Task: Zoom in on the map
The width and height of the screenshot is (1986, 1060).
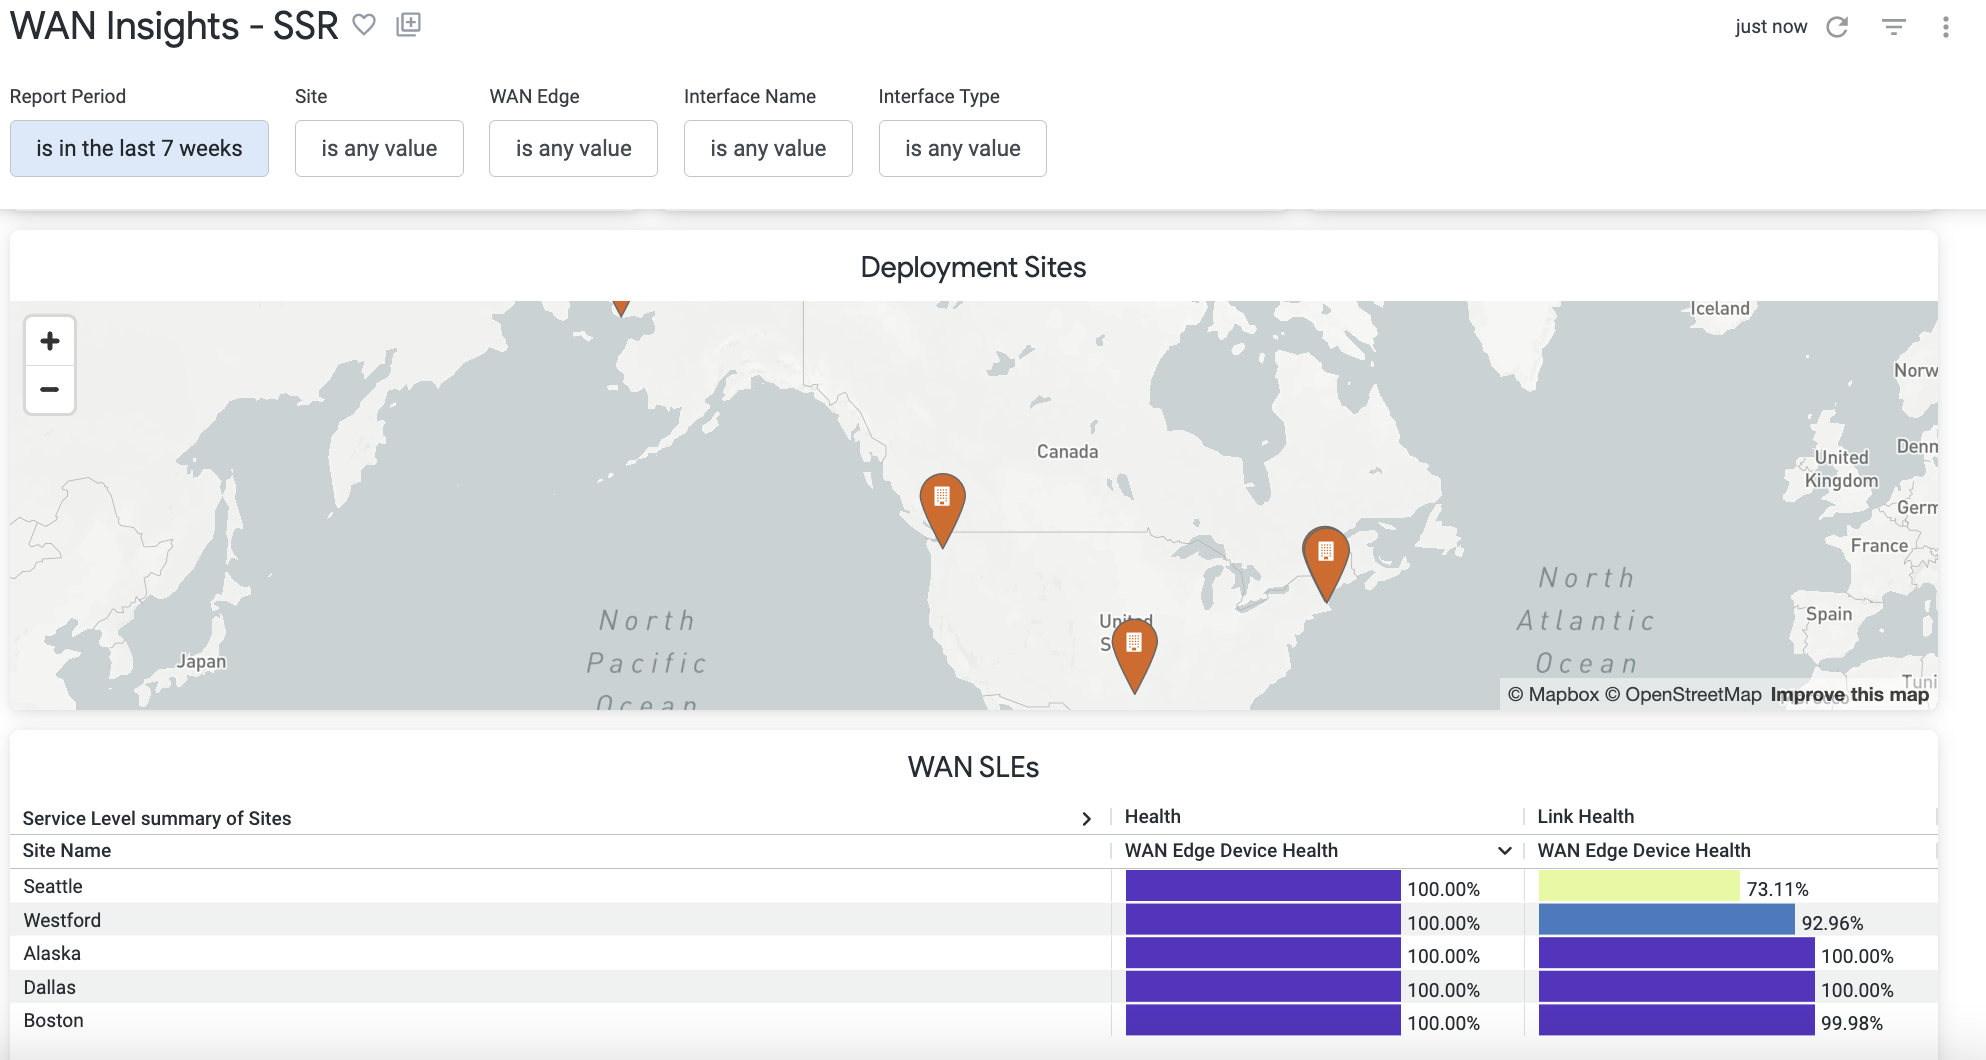Action: coord(50,342)
